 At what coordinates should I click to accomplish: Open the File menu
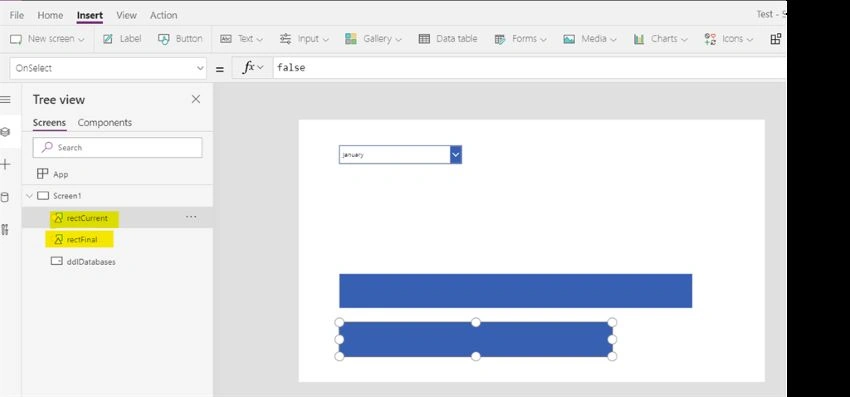[17, 15]
